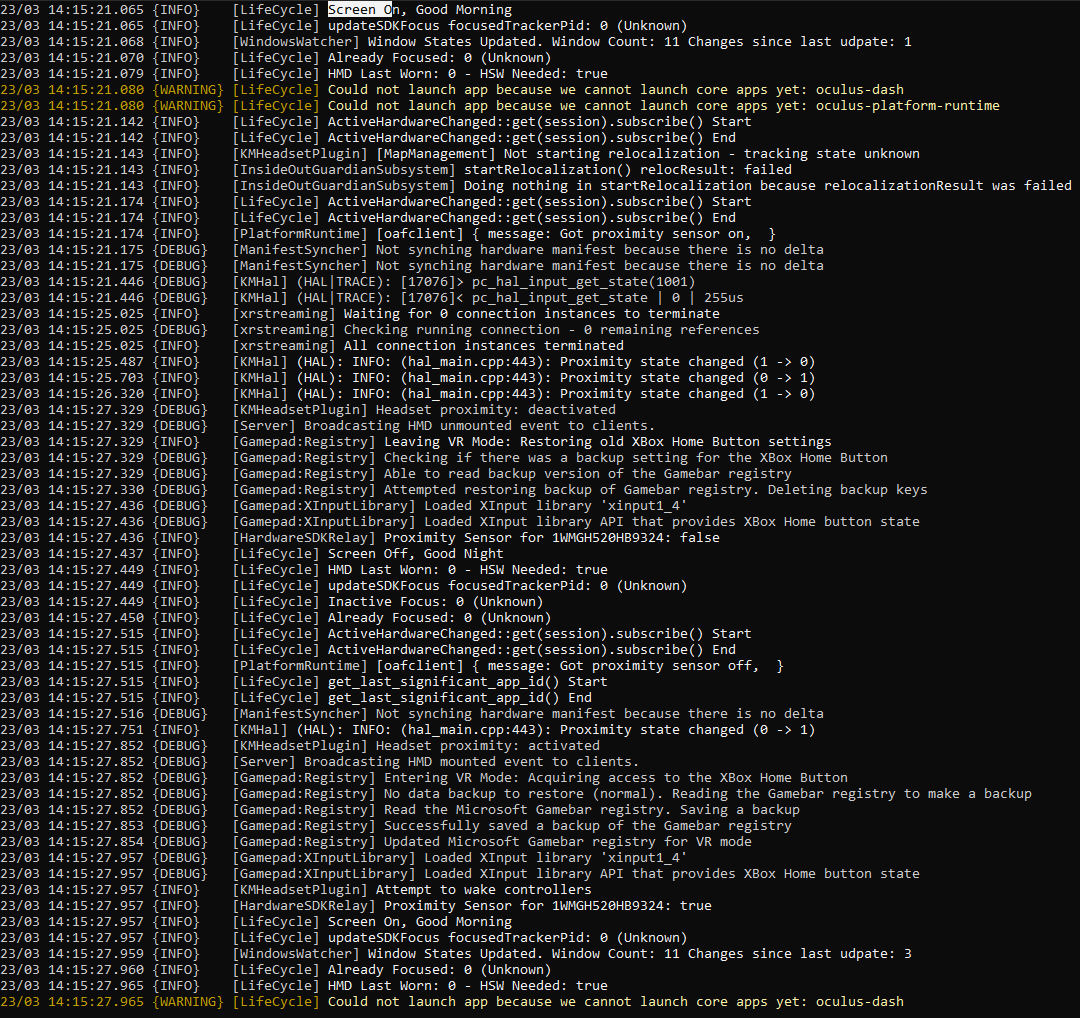Click the warning line mentioning oculus-platform-runtime

pos(500,105)
